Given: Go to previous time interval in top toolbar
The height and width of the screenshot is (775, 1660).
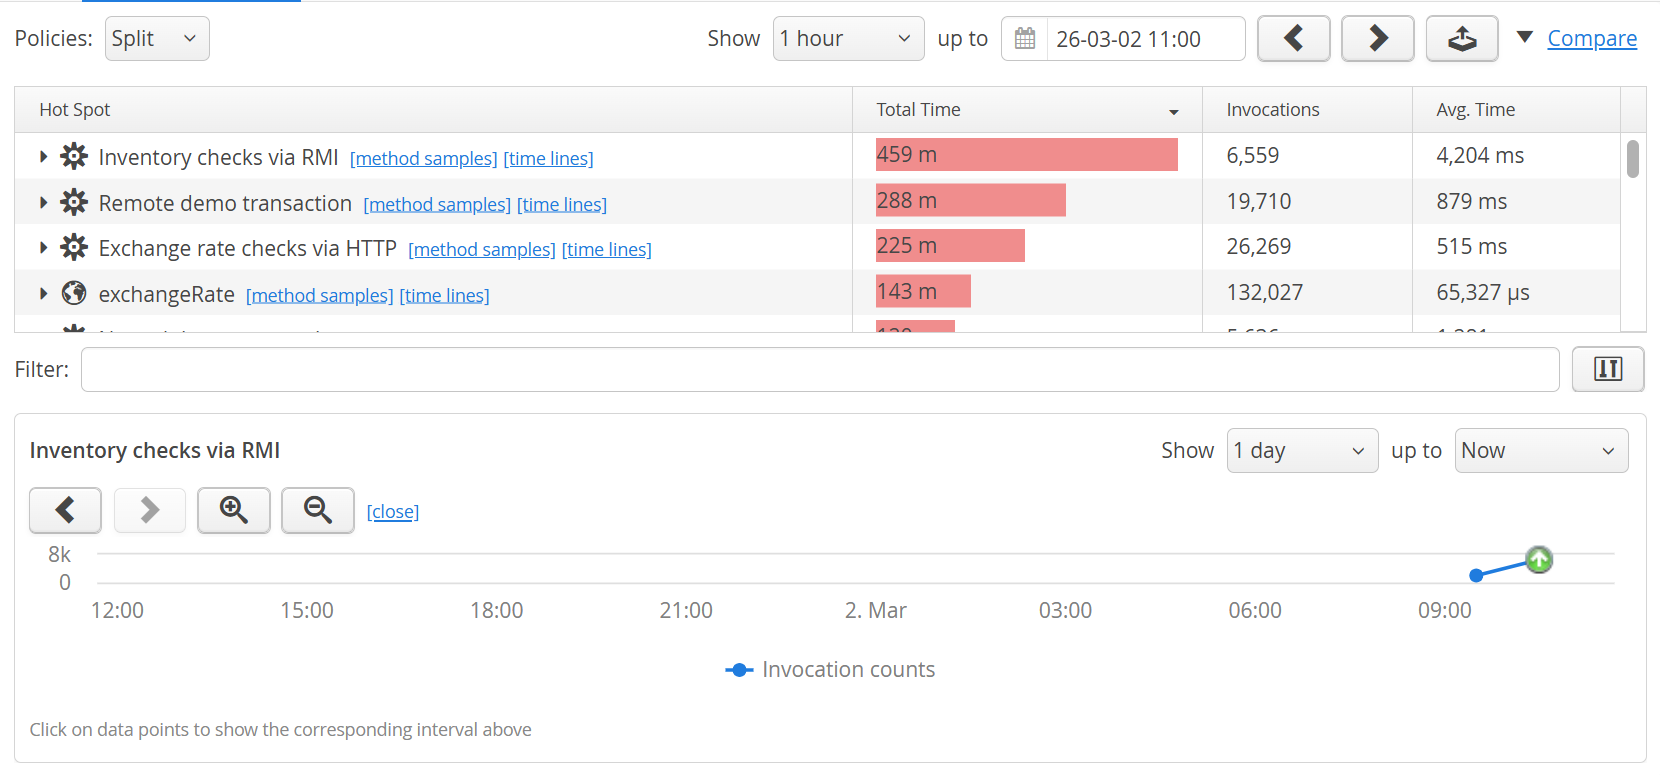Looking at the screenshot, I should [x=1293, y=39].
